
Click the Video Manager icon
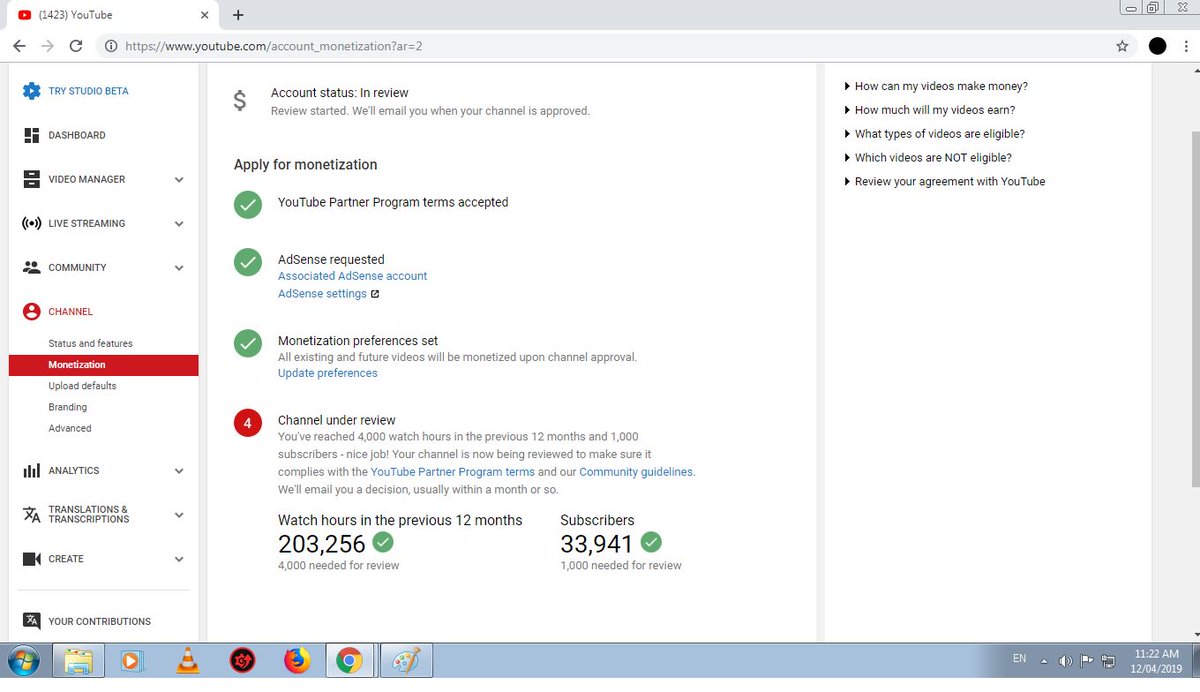tap(31, 179)
